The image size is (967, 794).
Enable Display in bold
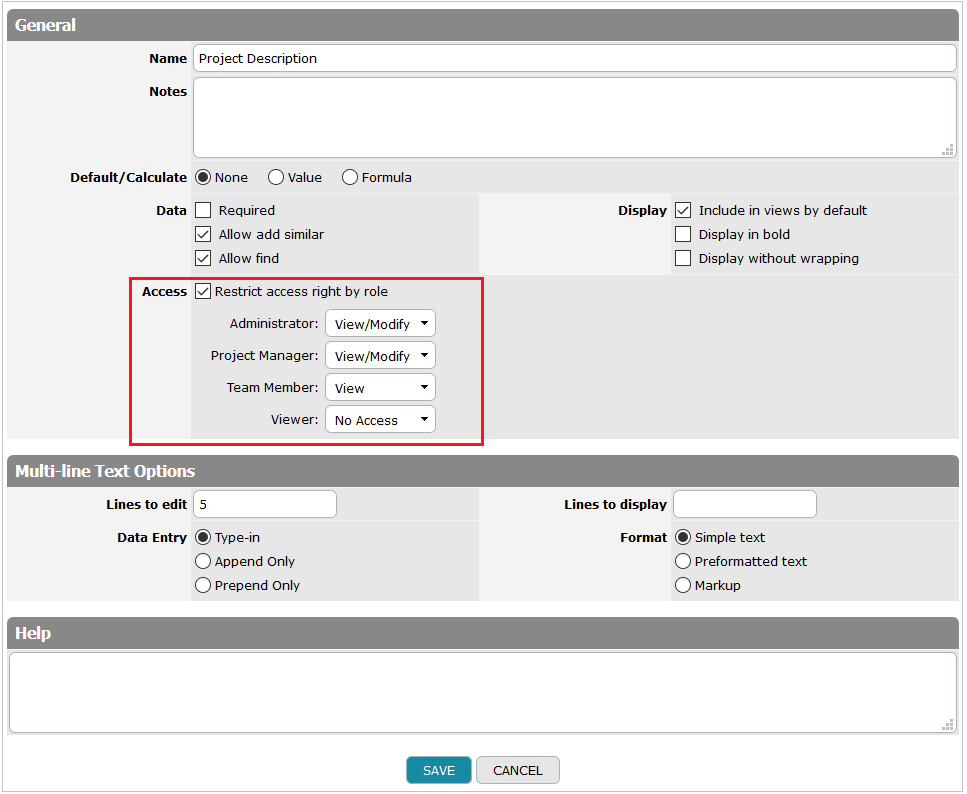[x=683, y=234]
